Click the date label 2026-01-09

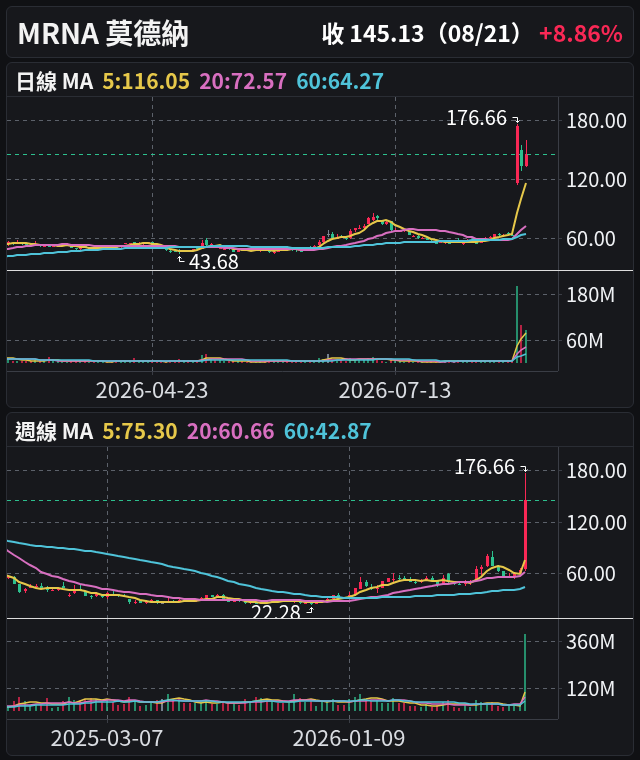[349, 739]
